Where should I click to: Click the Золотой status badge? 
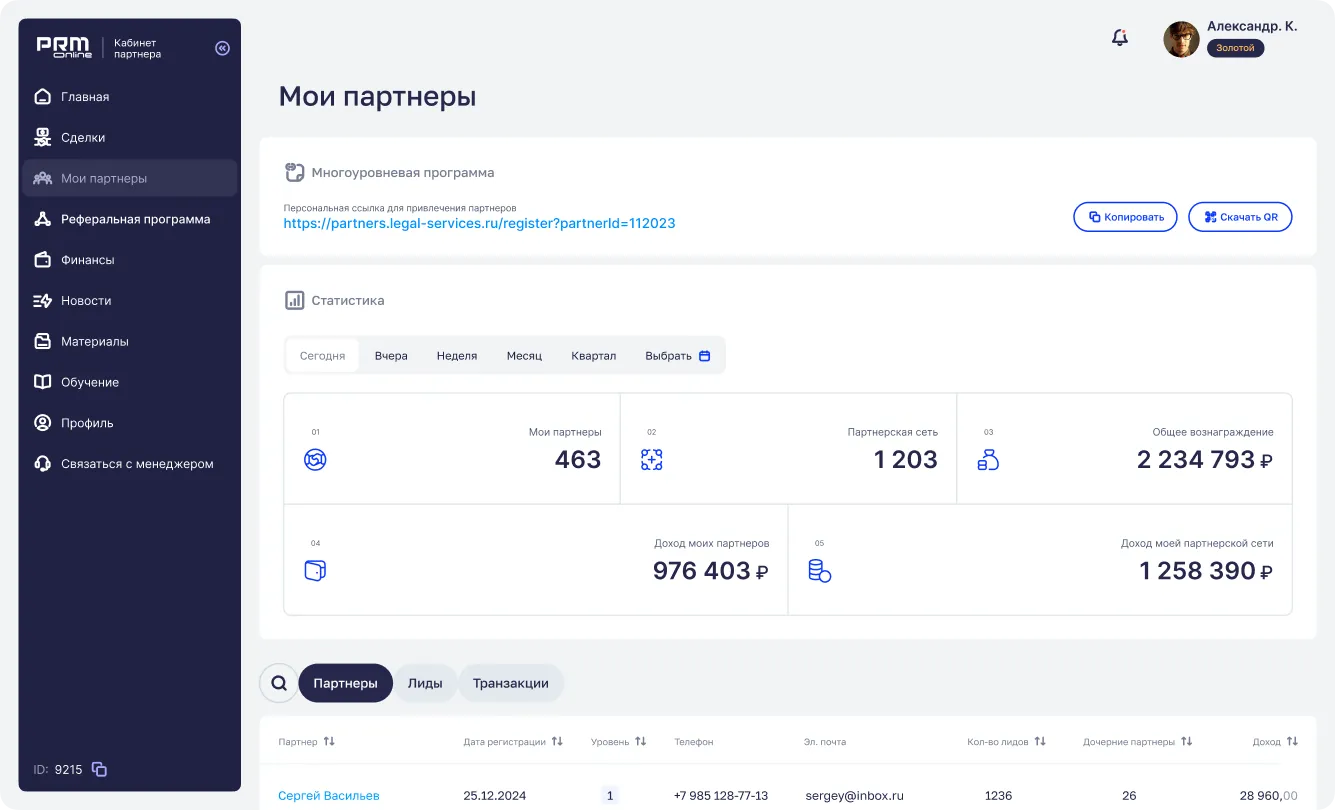[x=1235, y=48]
